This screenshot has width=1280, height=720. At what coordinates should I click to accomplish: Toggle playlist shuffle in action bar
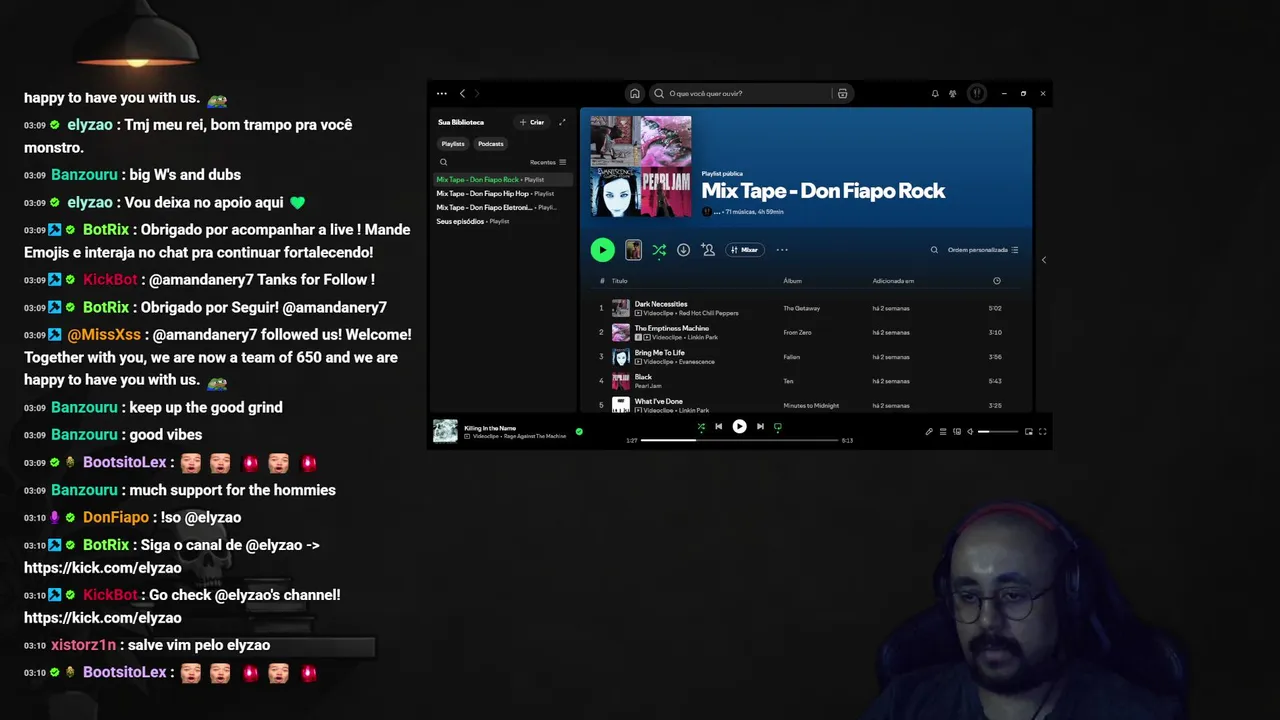[659, 250]
